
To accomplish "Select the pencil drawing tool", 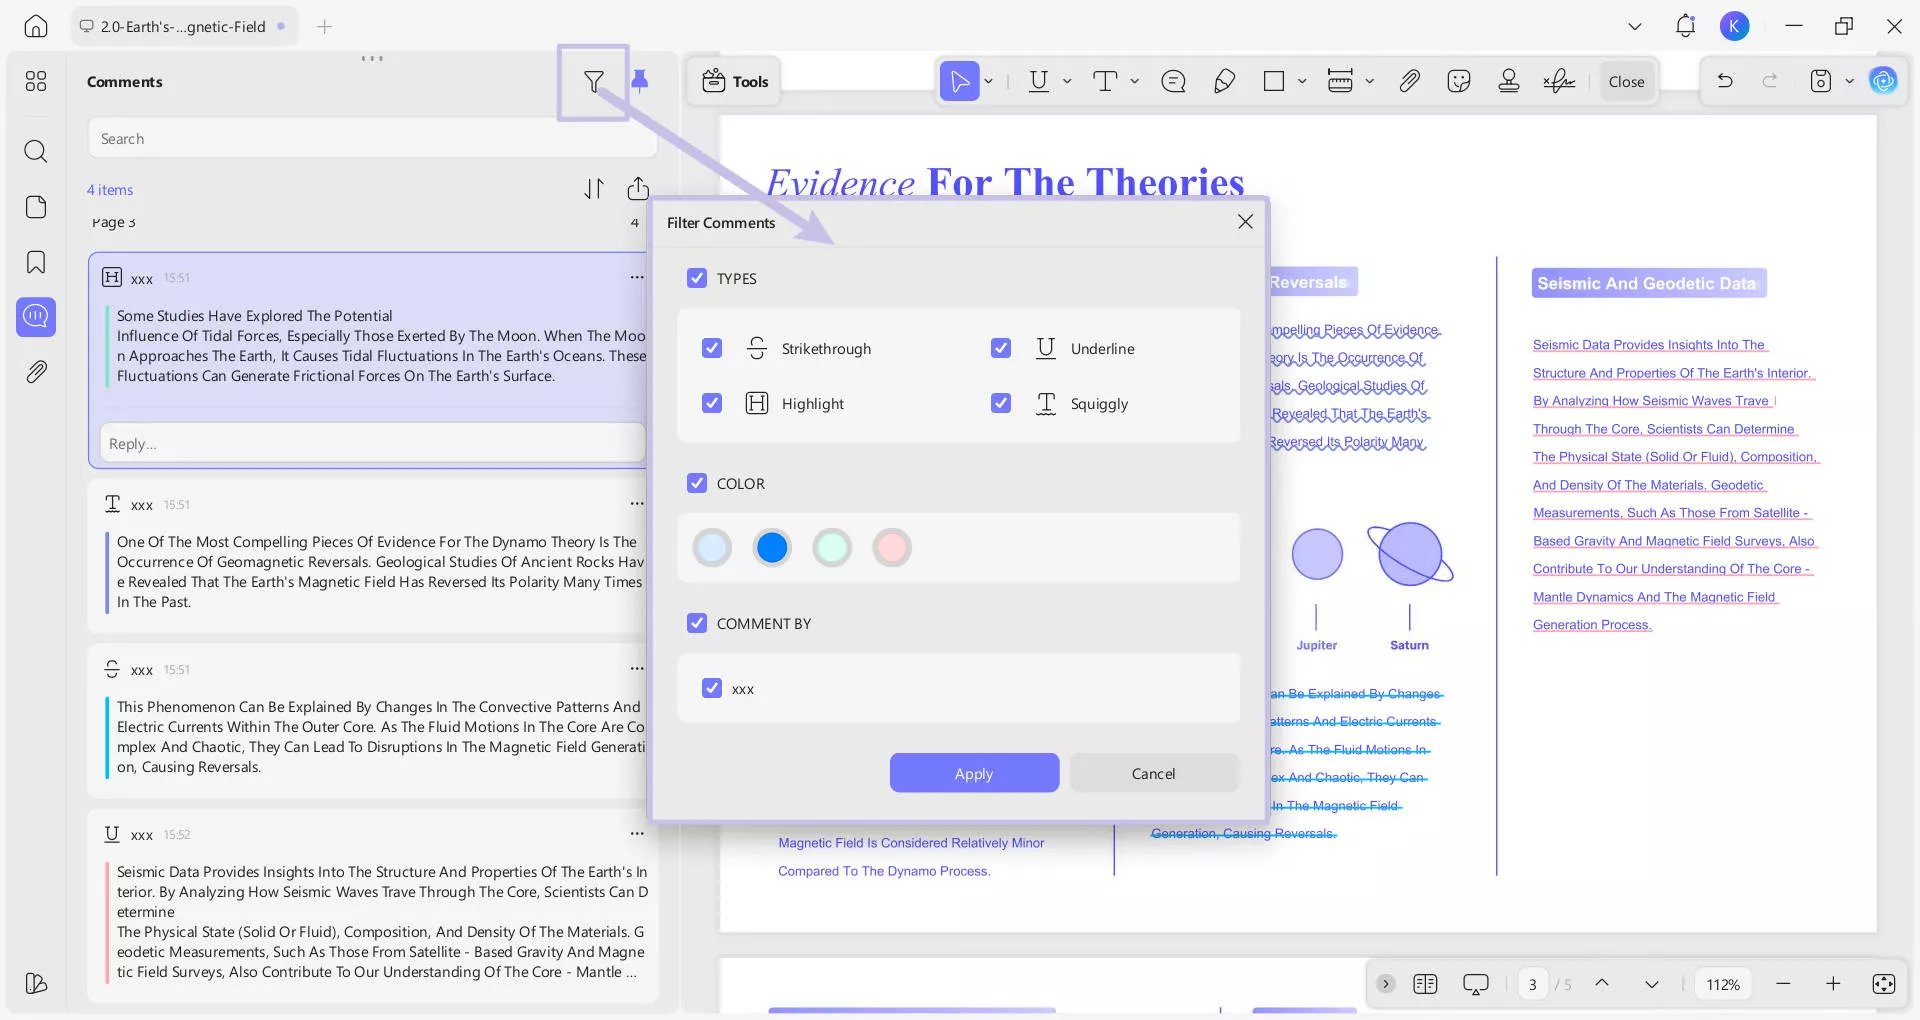I will [1224, 81].
